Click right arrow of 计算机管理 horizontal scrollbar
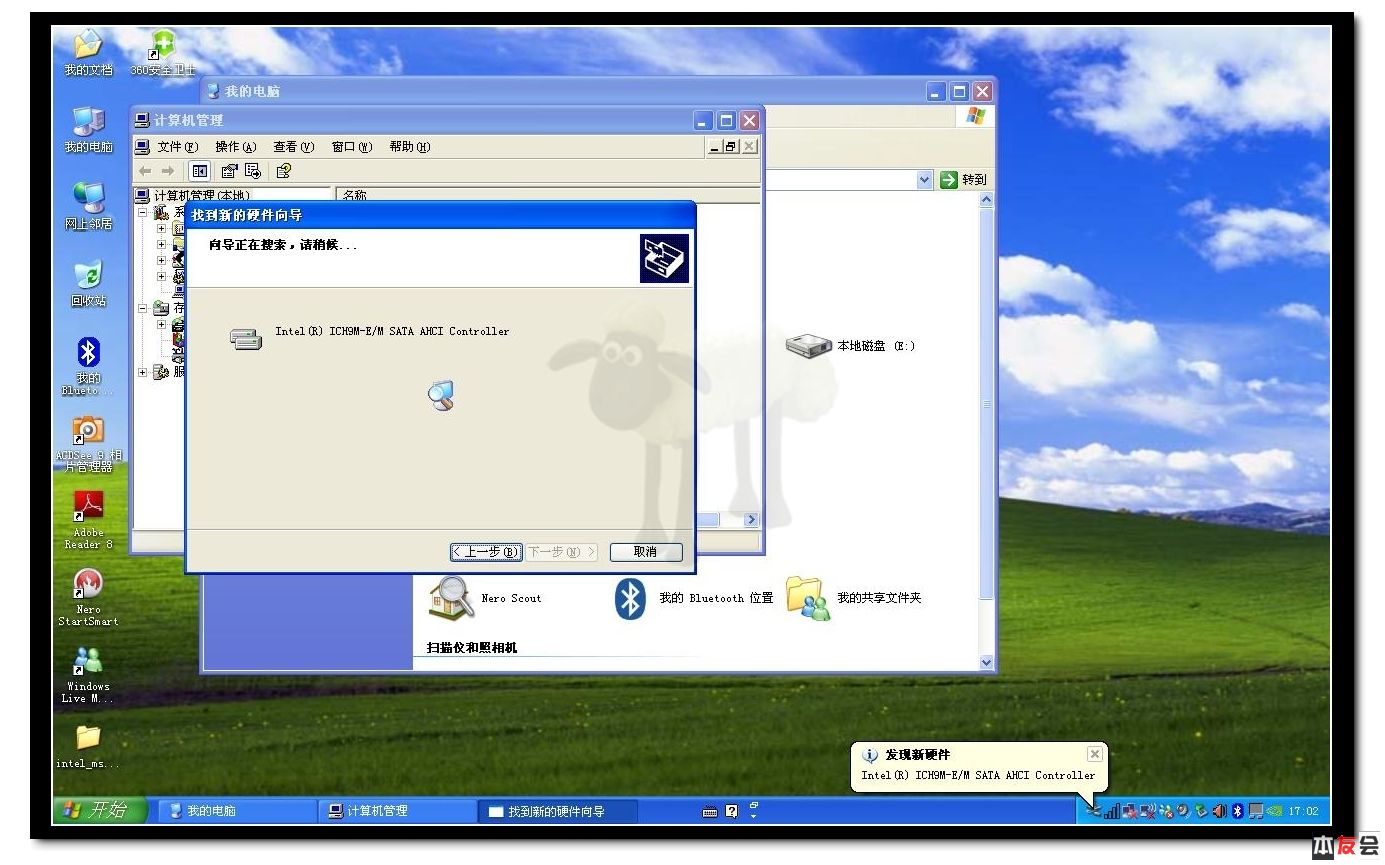 (752, 520)
